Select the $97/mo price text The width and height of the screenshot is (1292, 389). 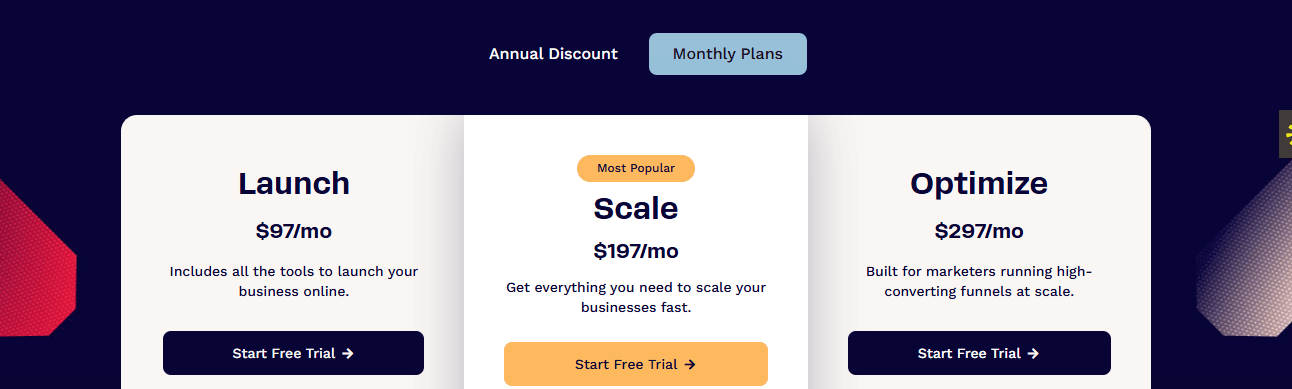tap(294, 231)
